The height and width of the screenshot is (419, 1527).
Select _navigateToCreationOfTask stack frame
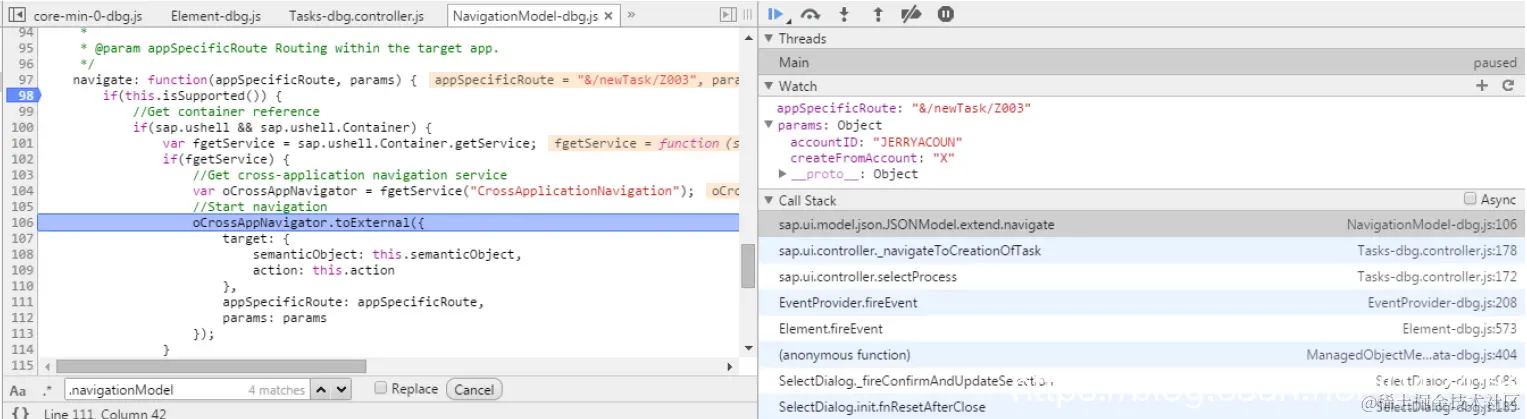click(x=1140, y=251)
